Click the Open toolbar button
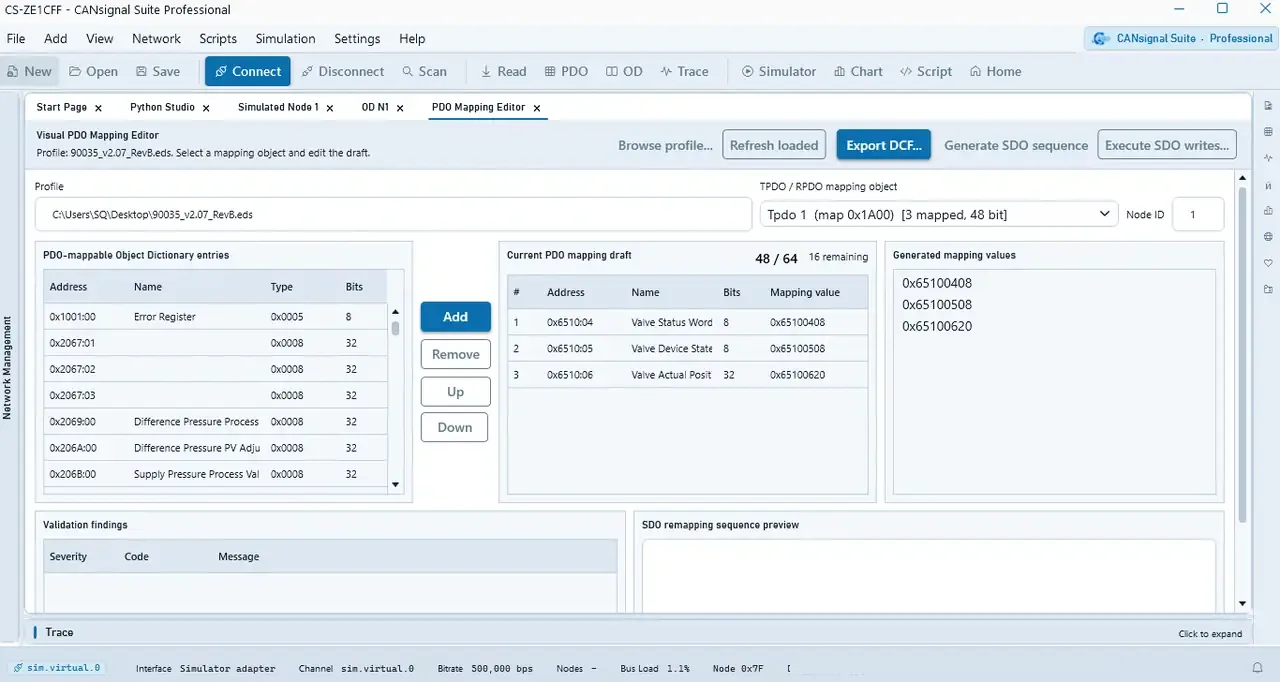 click(93, 71)
